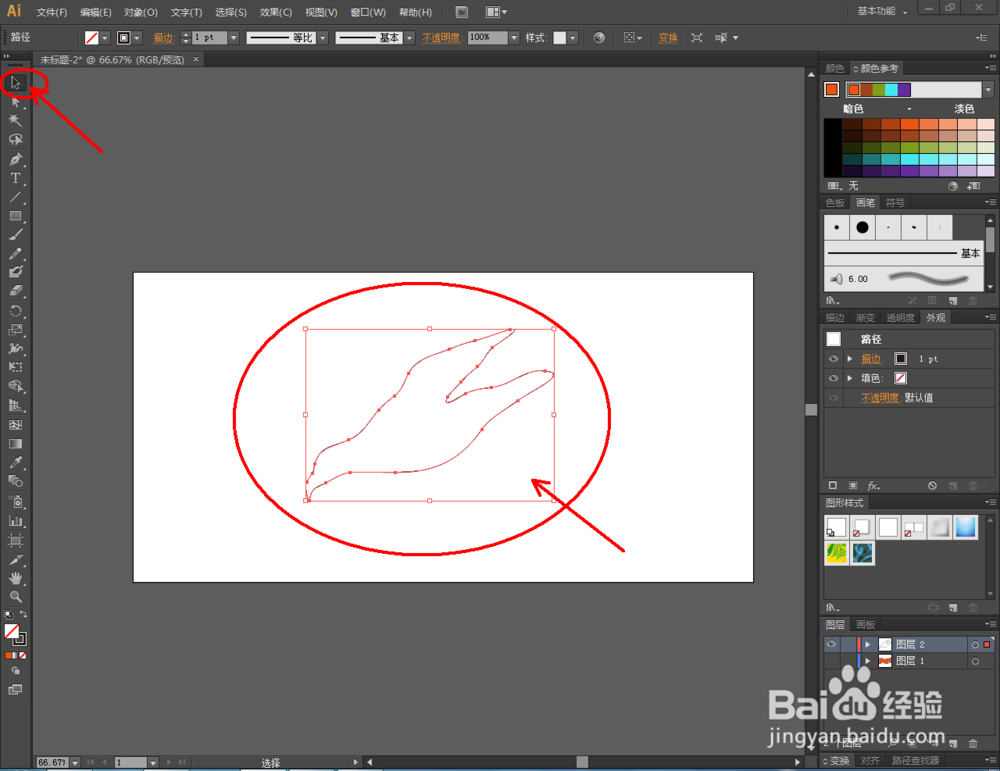This screenshot has height=771, width=1000.
Task: Open the 对象(O) menu
Action: point(140,12)
